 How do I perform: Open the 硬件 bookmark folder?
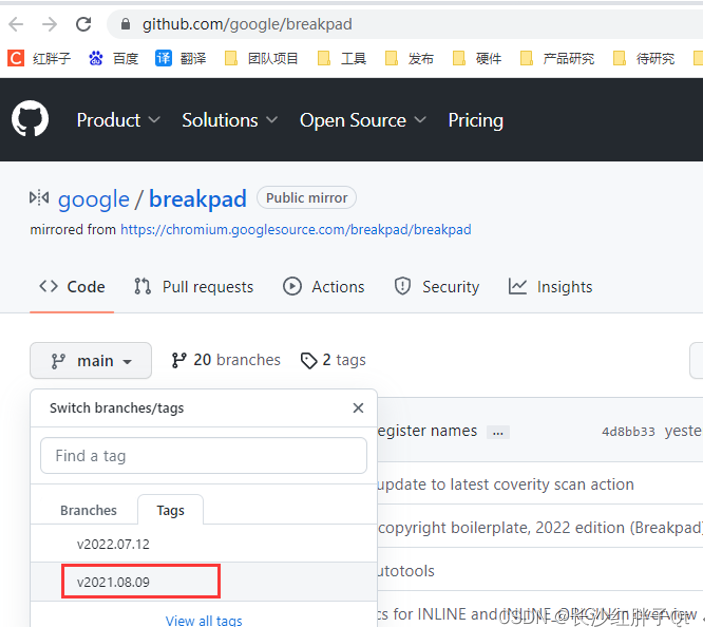[x=477, y=58]
